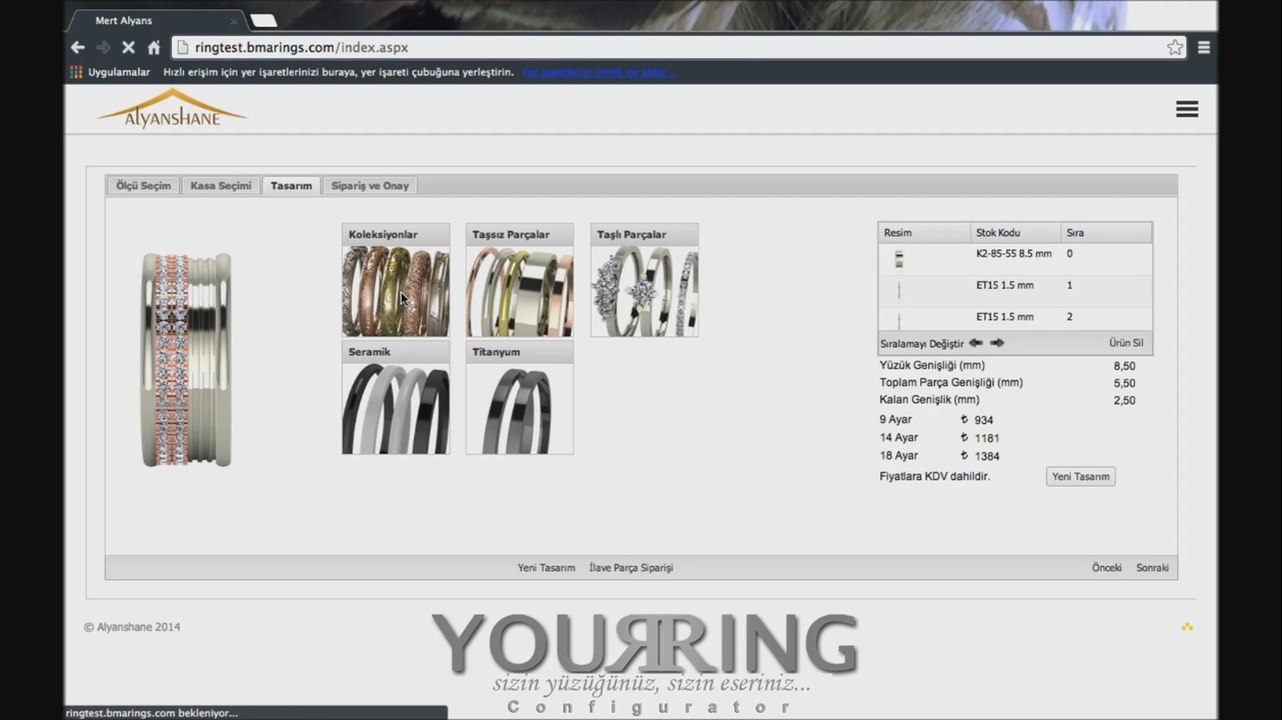The image size is (1282, 720).
Task: Switch to the Ölçü Seçim tab
Action: pos(143,186)
